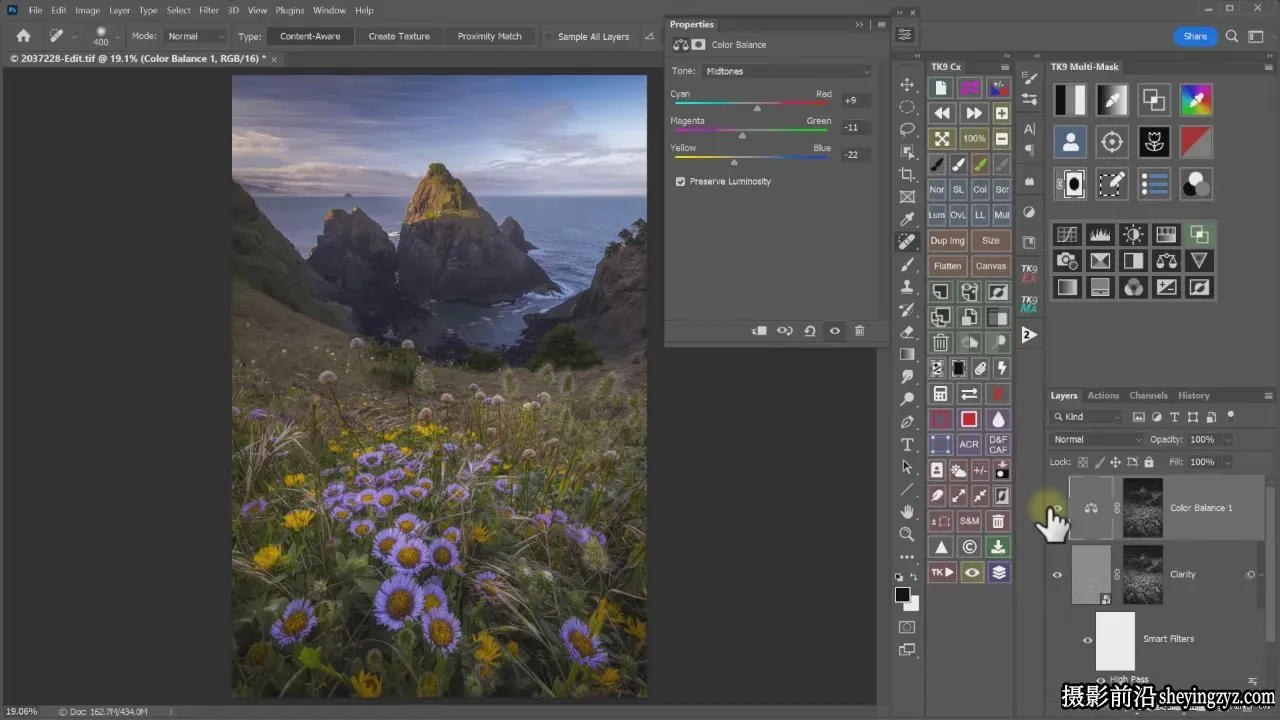Choose Proximity Match type button
Screen dimensions: 1280x720
pos(489,36)
